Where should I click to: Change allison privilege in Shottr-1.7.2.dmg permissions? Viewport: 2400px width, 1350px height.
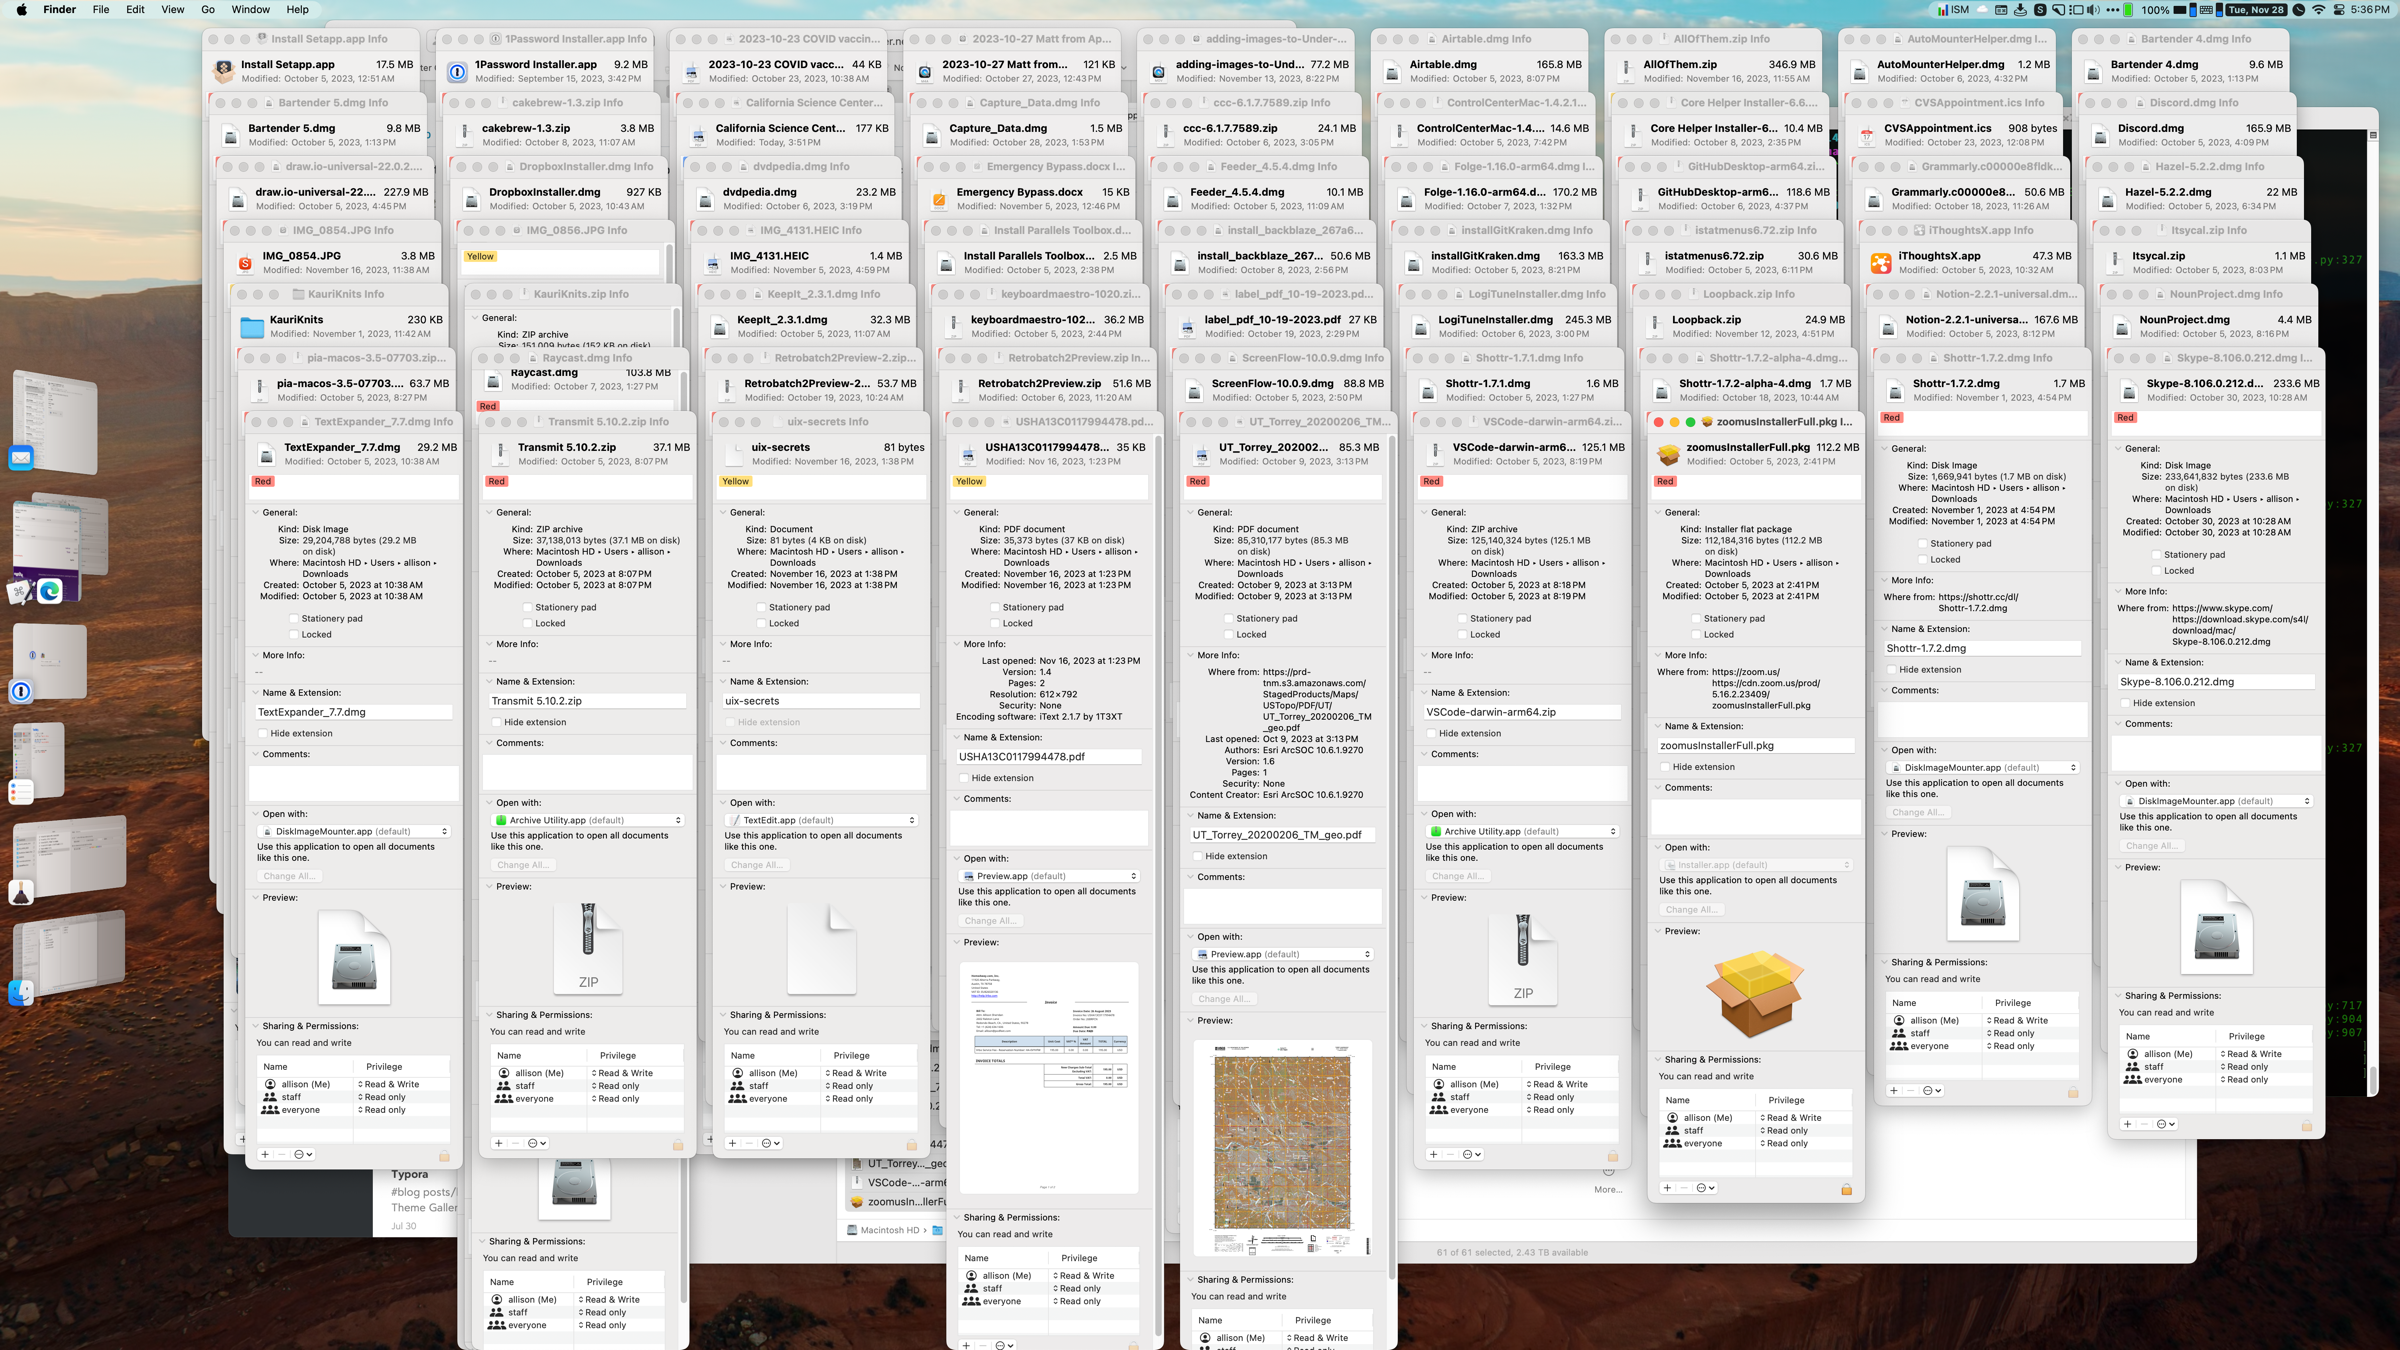(x=2020, y=1021)
